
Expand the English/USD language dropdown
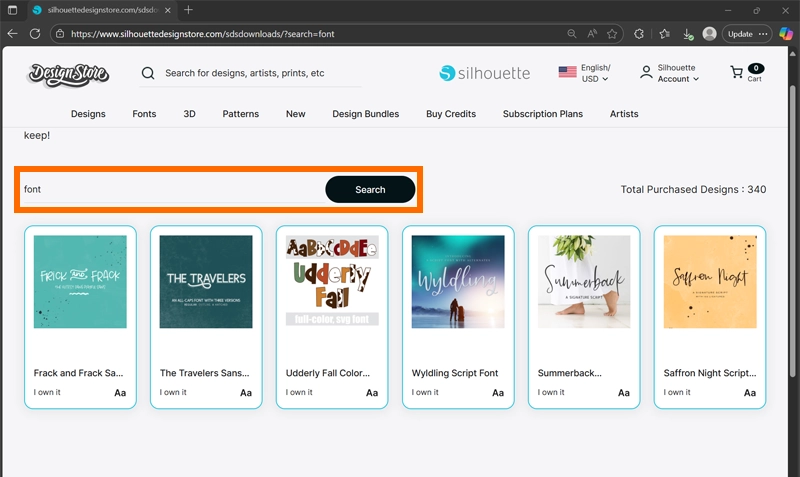(585, 73)
